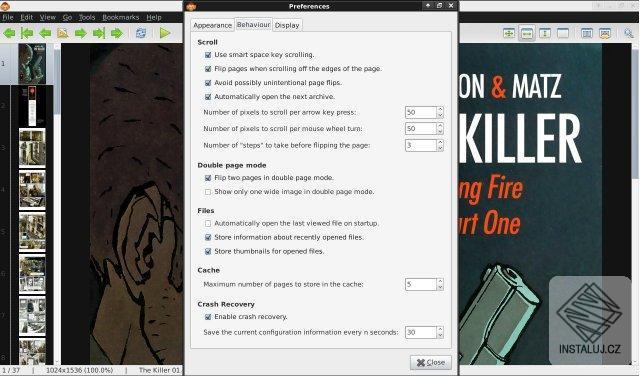Enable show only one wide image option
The image size is (640, 376).
click(208, 192)
